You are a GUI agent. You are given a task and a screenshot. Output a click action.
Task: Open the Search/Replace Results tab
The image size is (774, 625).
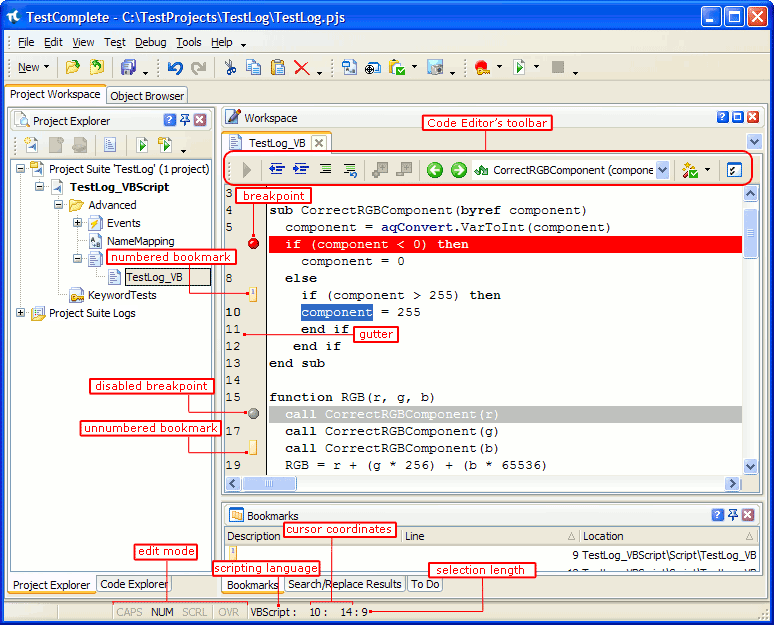pos(345,584)
